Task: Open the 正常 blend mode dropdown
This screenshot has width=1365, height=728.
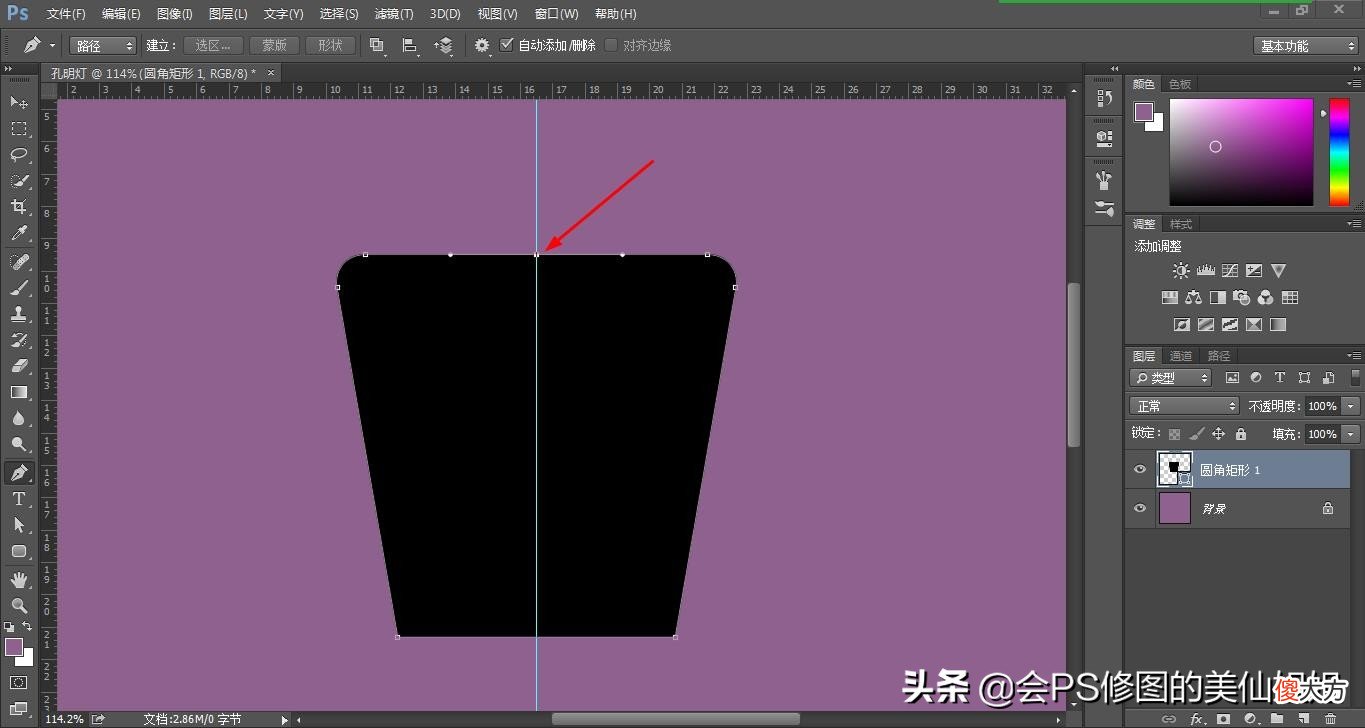Action: [1184, 406]
